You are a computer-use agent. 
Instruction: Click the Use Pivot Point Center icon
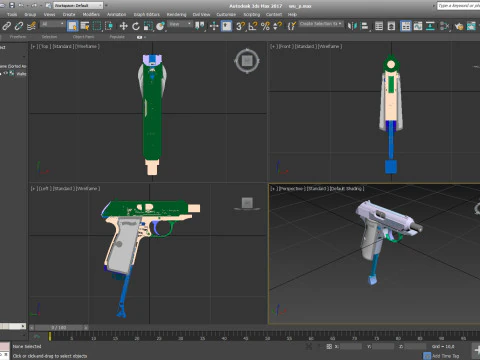point(199,26)
